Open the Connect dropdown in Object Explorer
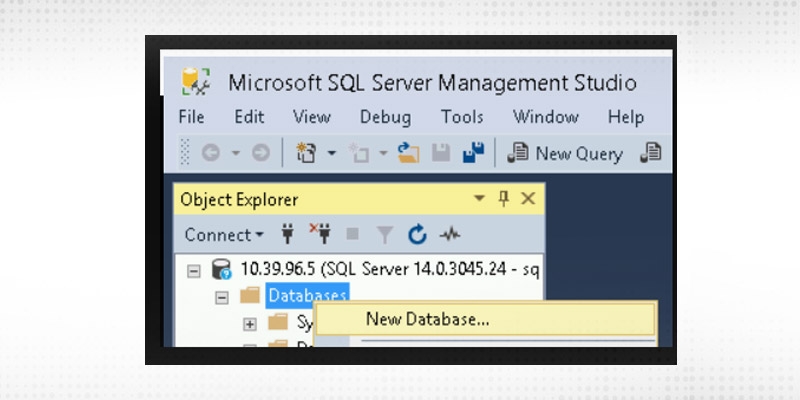The height and width of the screenshot is (400, 800). tap(224, 235)
